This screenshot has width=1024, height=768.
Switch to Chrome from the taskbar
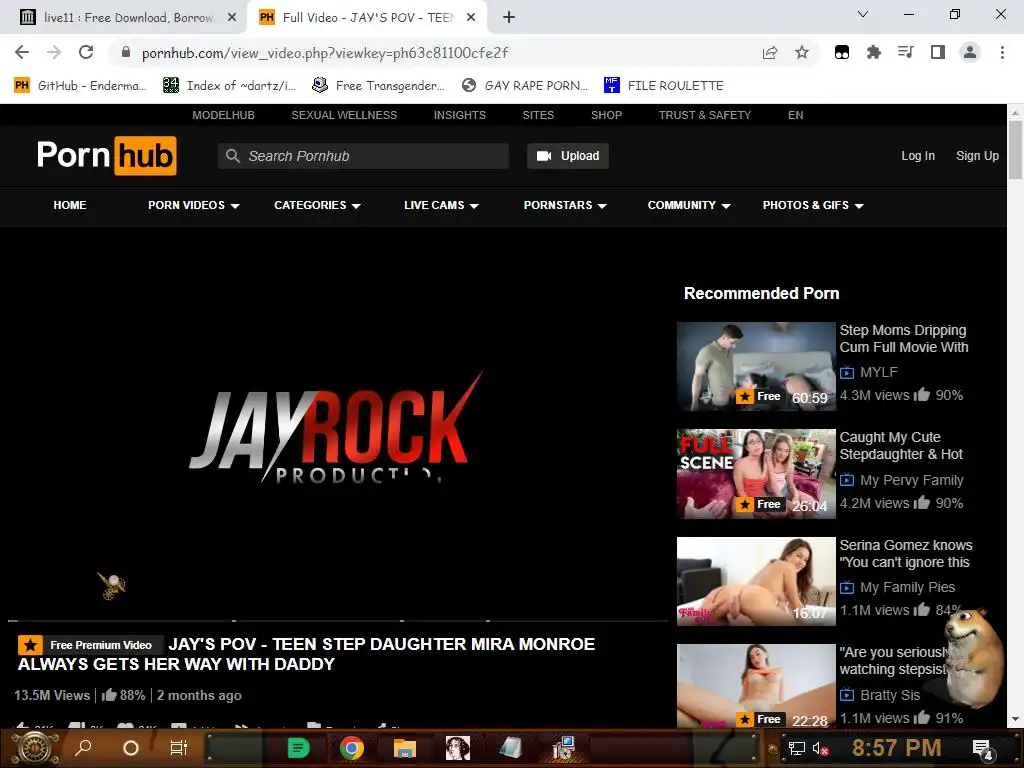pos(351,748)
